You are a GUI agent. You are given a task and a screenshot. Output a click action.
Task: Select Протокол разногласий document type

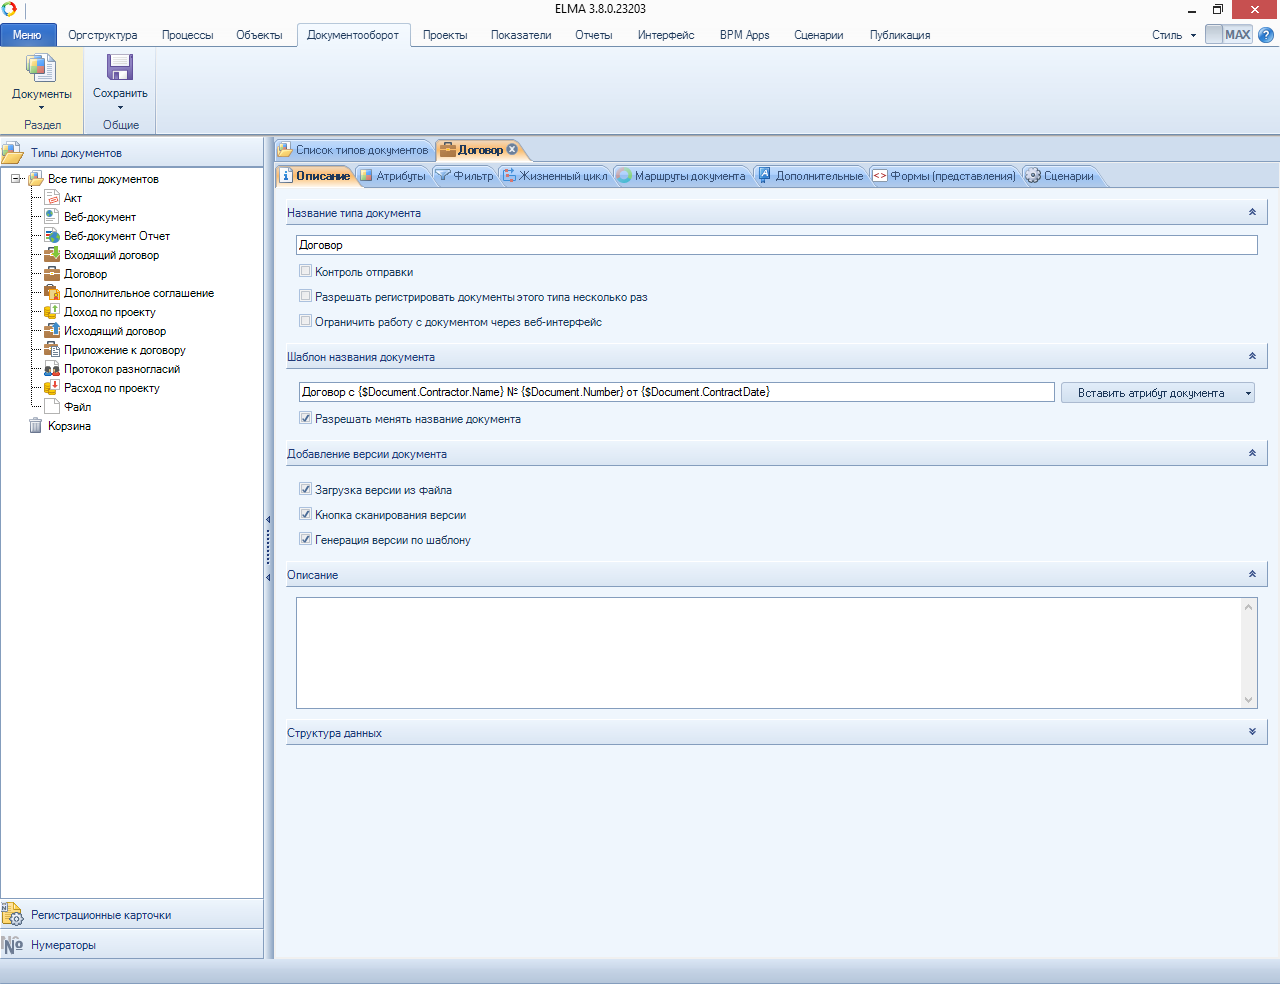click(121, 369)
